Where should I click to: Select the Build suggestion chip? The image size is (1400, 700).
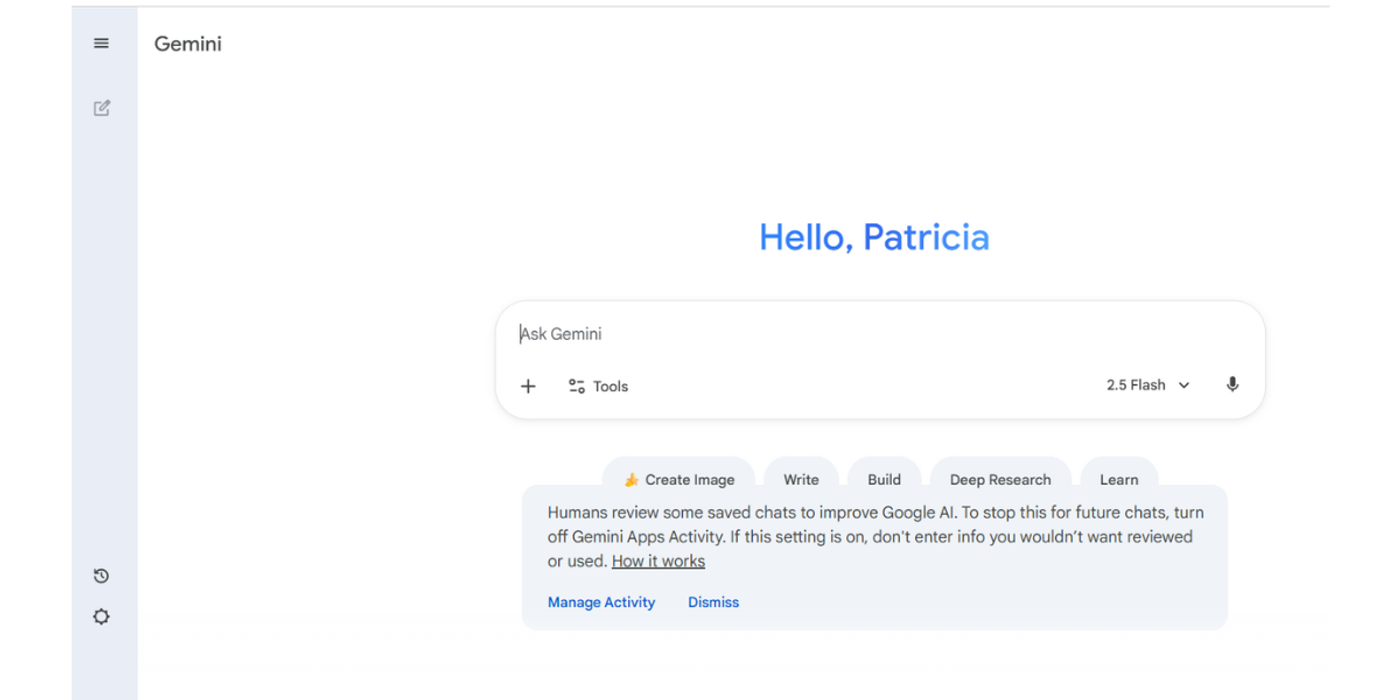884,479
